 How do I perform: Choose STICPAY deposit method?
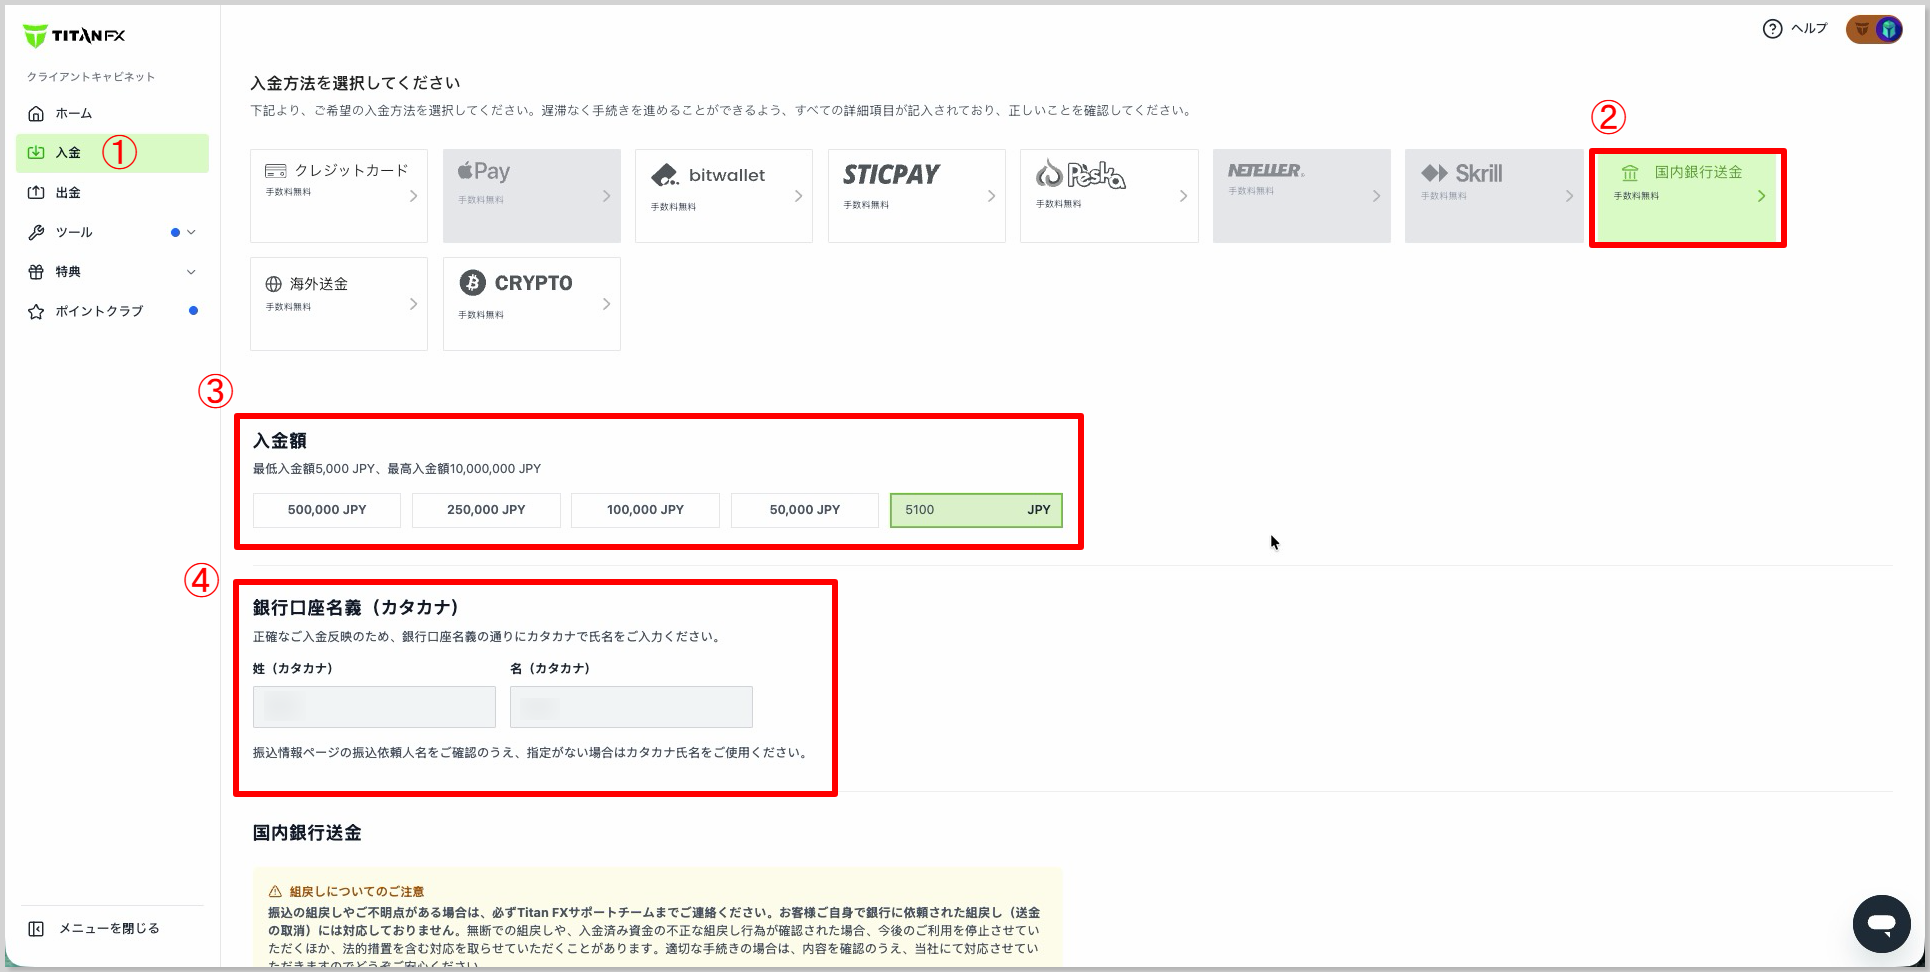click(917, 196)
